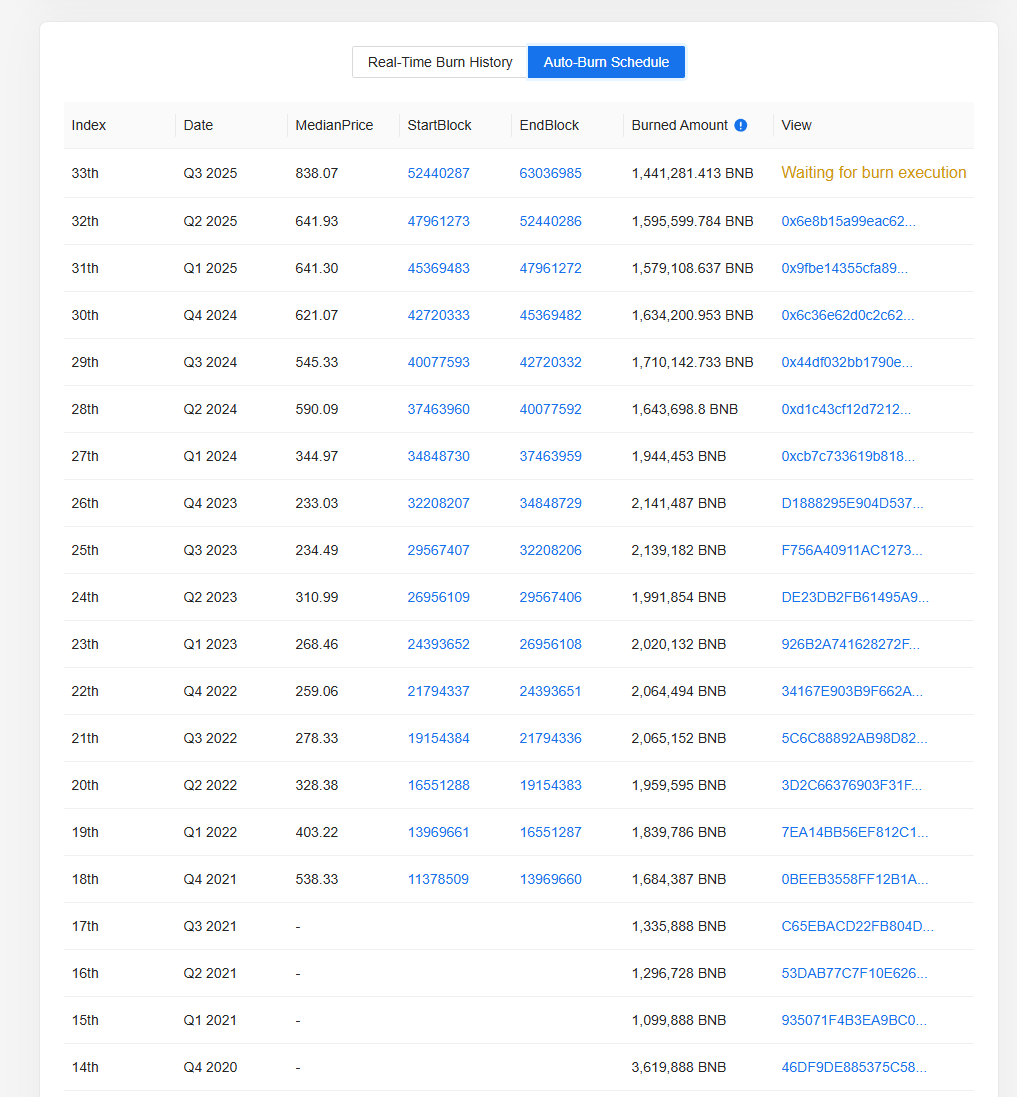Open EndBlock 63036985 for the 33th burn

(x=550, y=173)
